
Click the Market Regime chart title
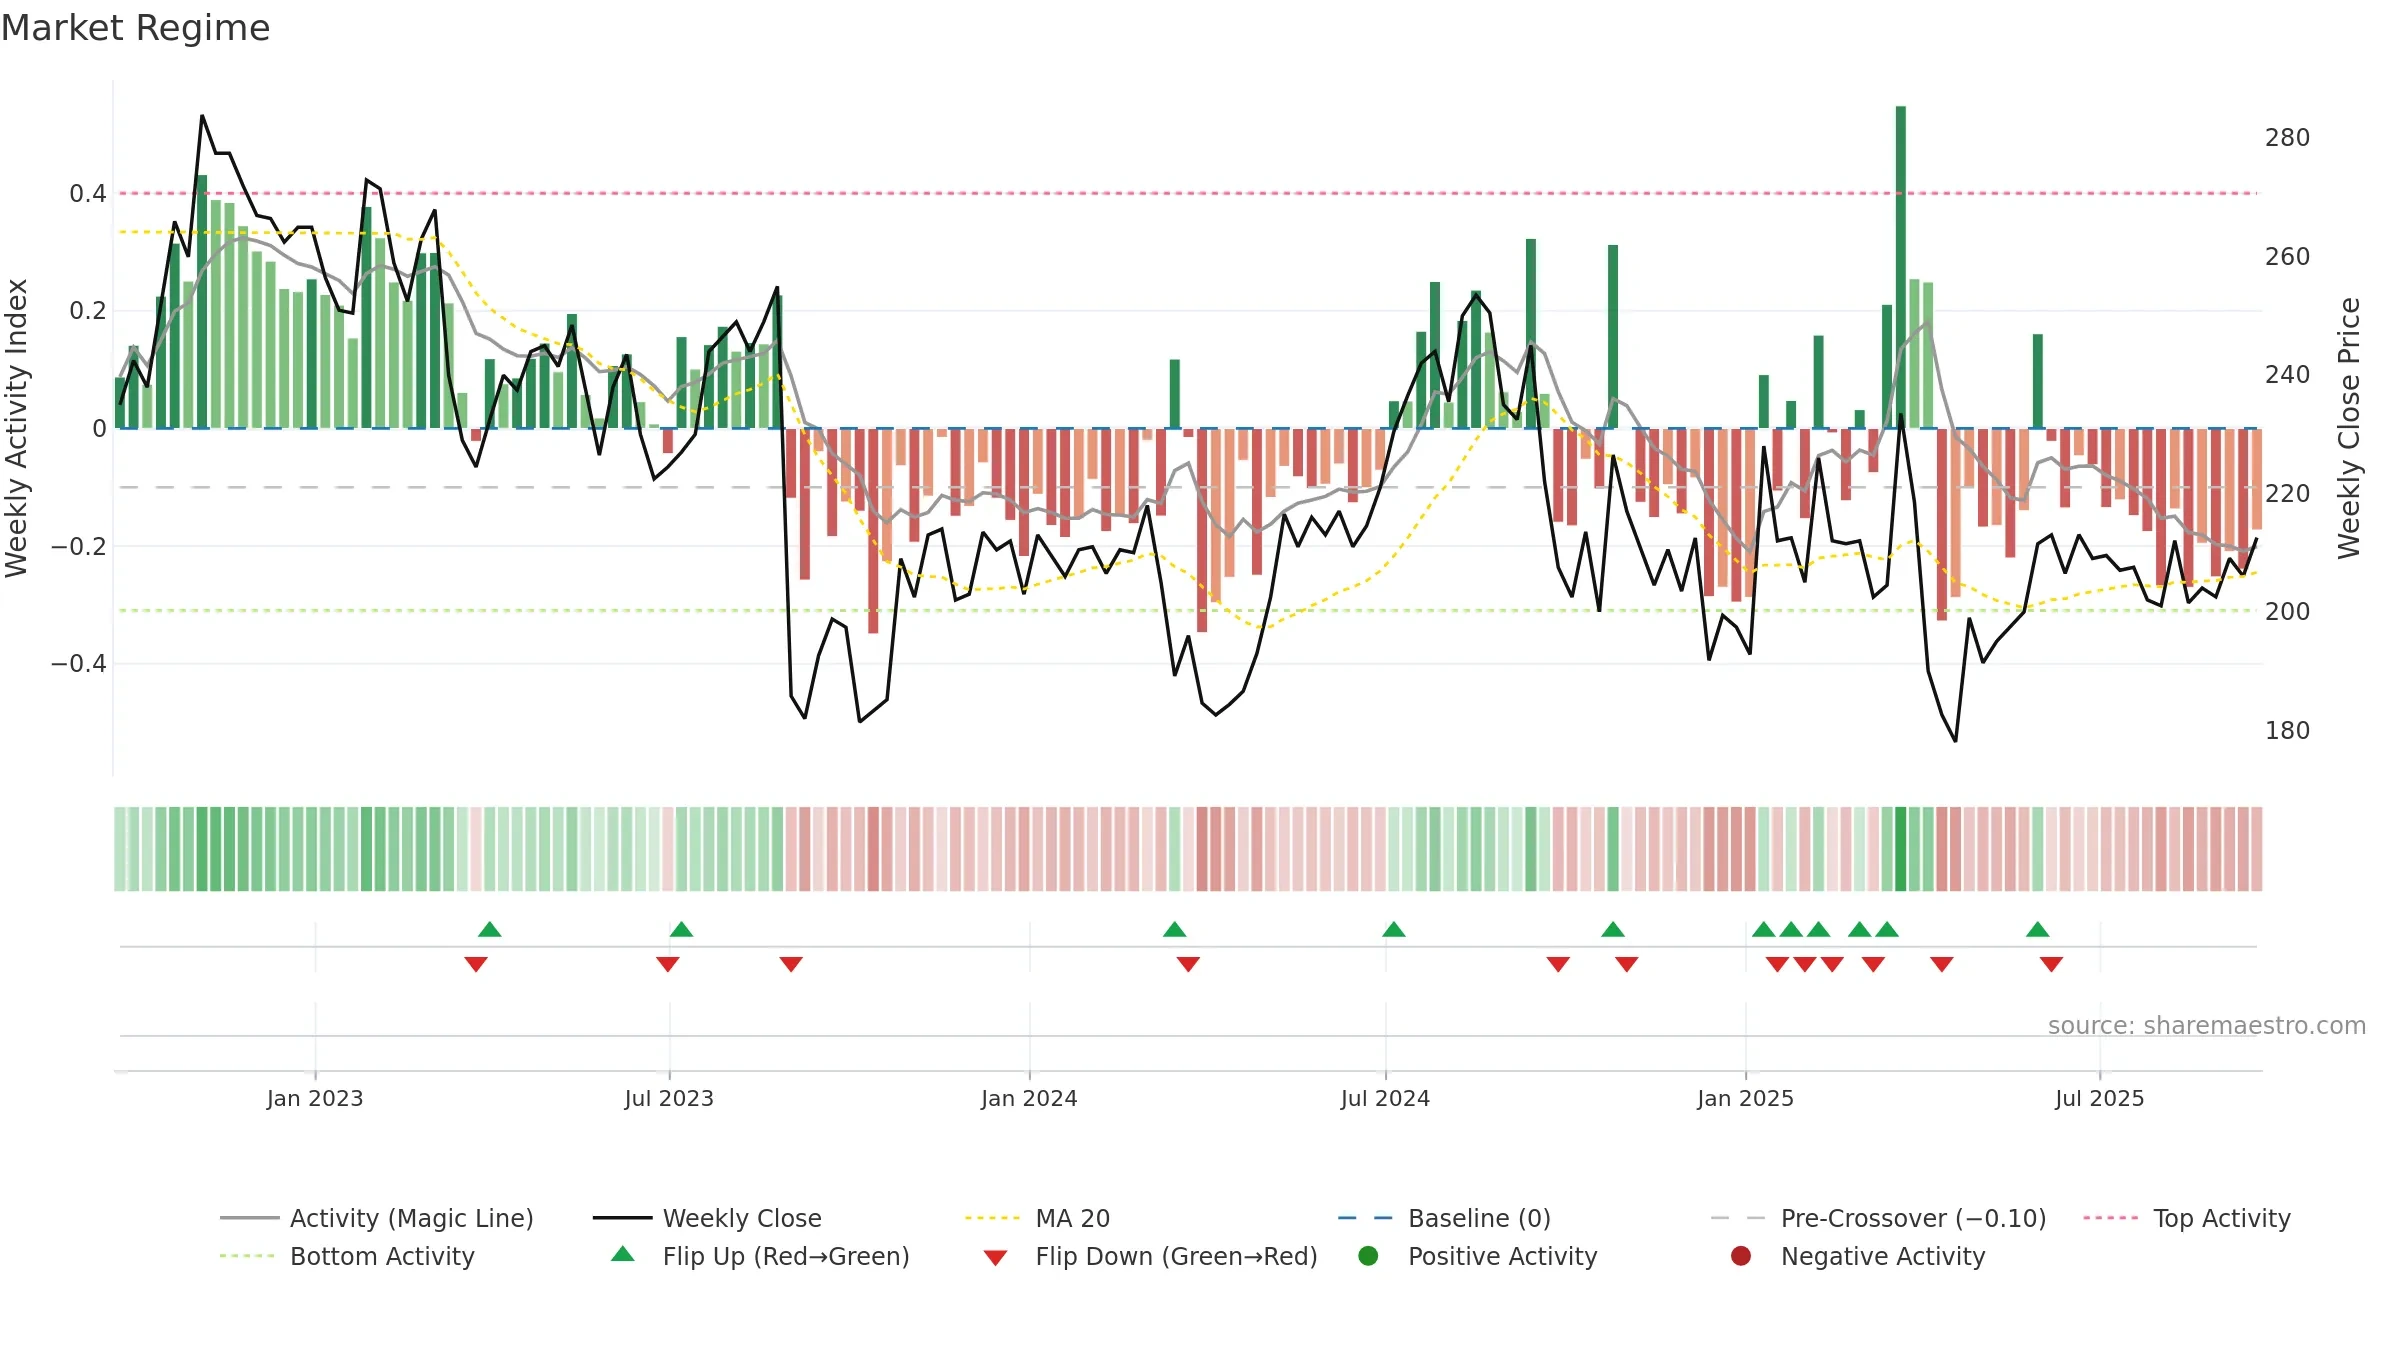pos(135,28)
